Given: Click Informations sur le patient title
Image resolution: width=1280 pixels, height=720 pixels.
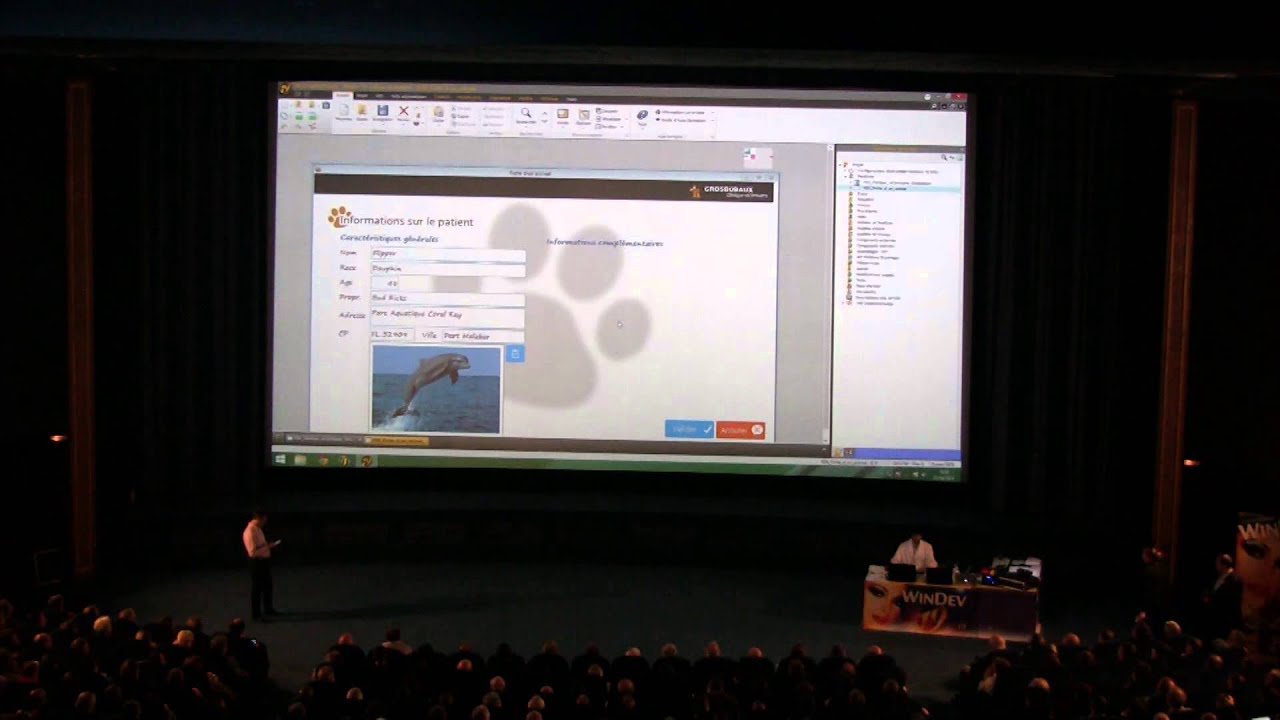Looking at the screenshot, I should coord(407,221).
